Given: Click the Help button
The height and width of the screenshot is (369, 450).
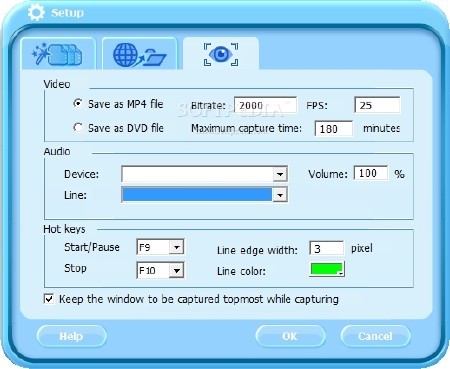Looking at the screenshot, I should click(71, 336).
